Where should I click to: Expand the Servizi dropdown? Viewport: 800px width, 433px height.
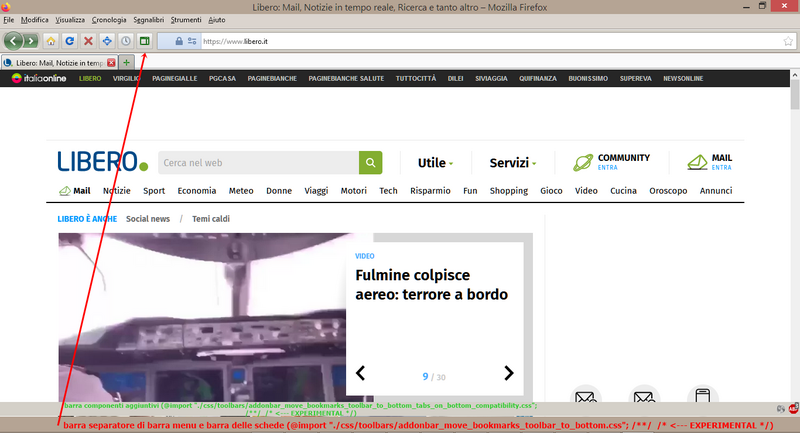coord(513,163)
